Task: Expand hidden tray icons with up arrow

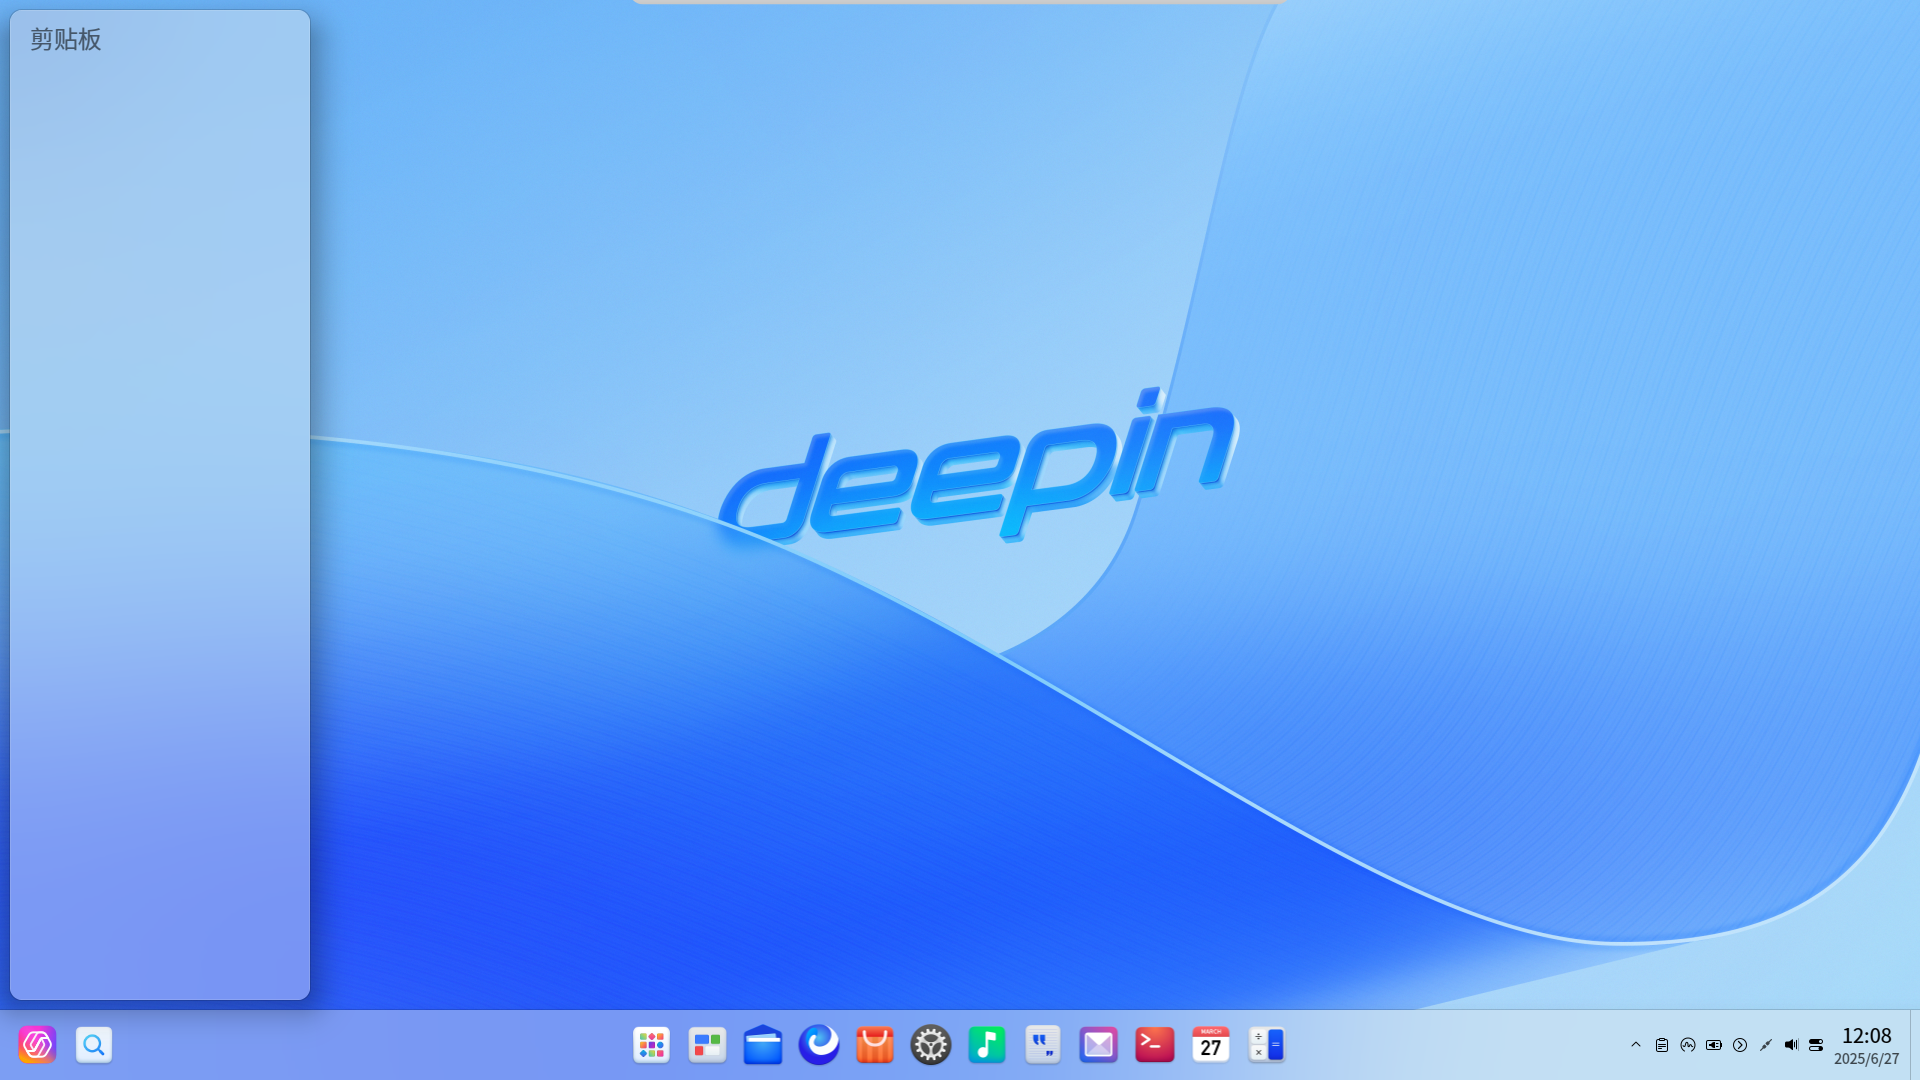Action: 1636,1045
